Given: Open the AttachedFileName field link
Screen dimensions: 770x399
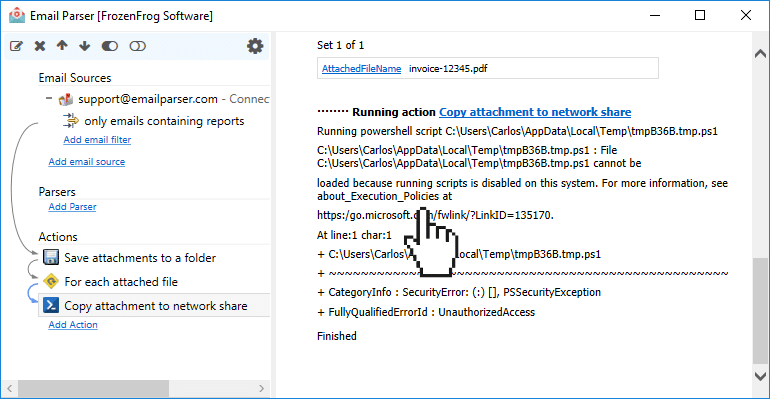Looking at the screenshot, I should point(361,69).
